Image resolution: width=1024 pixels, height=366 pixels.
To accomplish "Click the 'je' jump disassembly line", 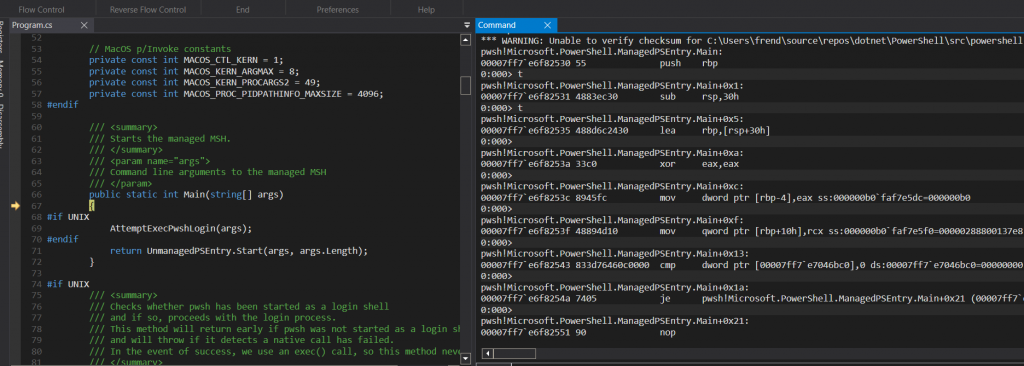I will click(752, 299).
